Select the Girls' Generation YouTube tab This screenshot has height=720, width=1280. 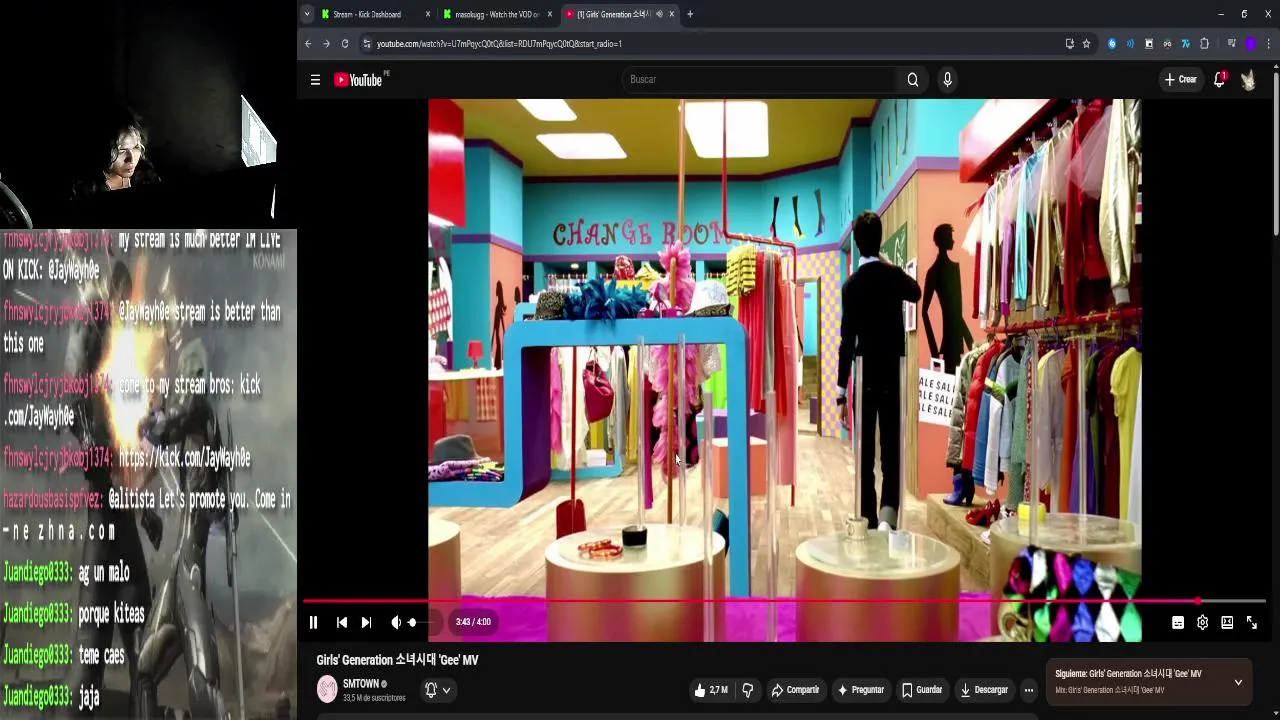tap(612, 14)
